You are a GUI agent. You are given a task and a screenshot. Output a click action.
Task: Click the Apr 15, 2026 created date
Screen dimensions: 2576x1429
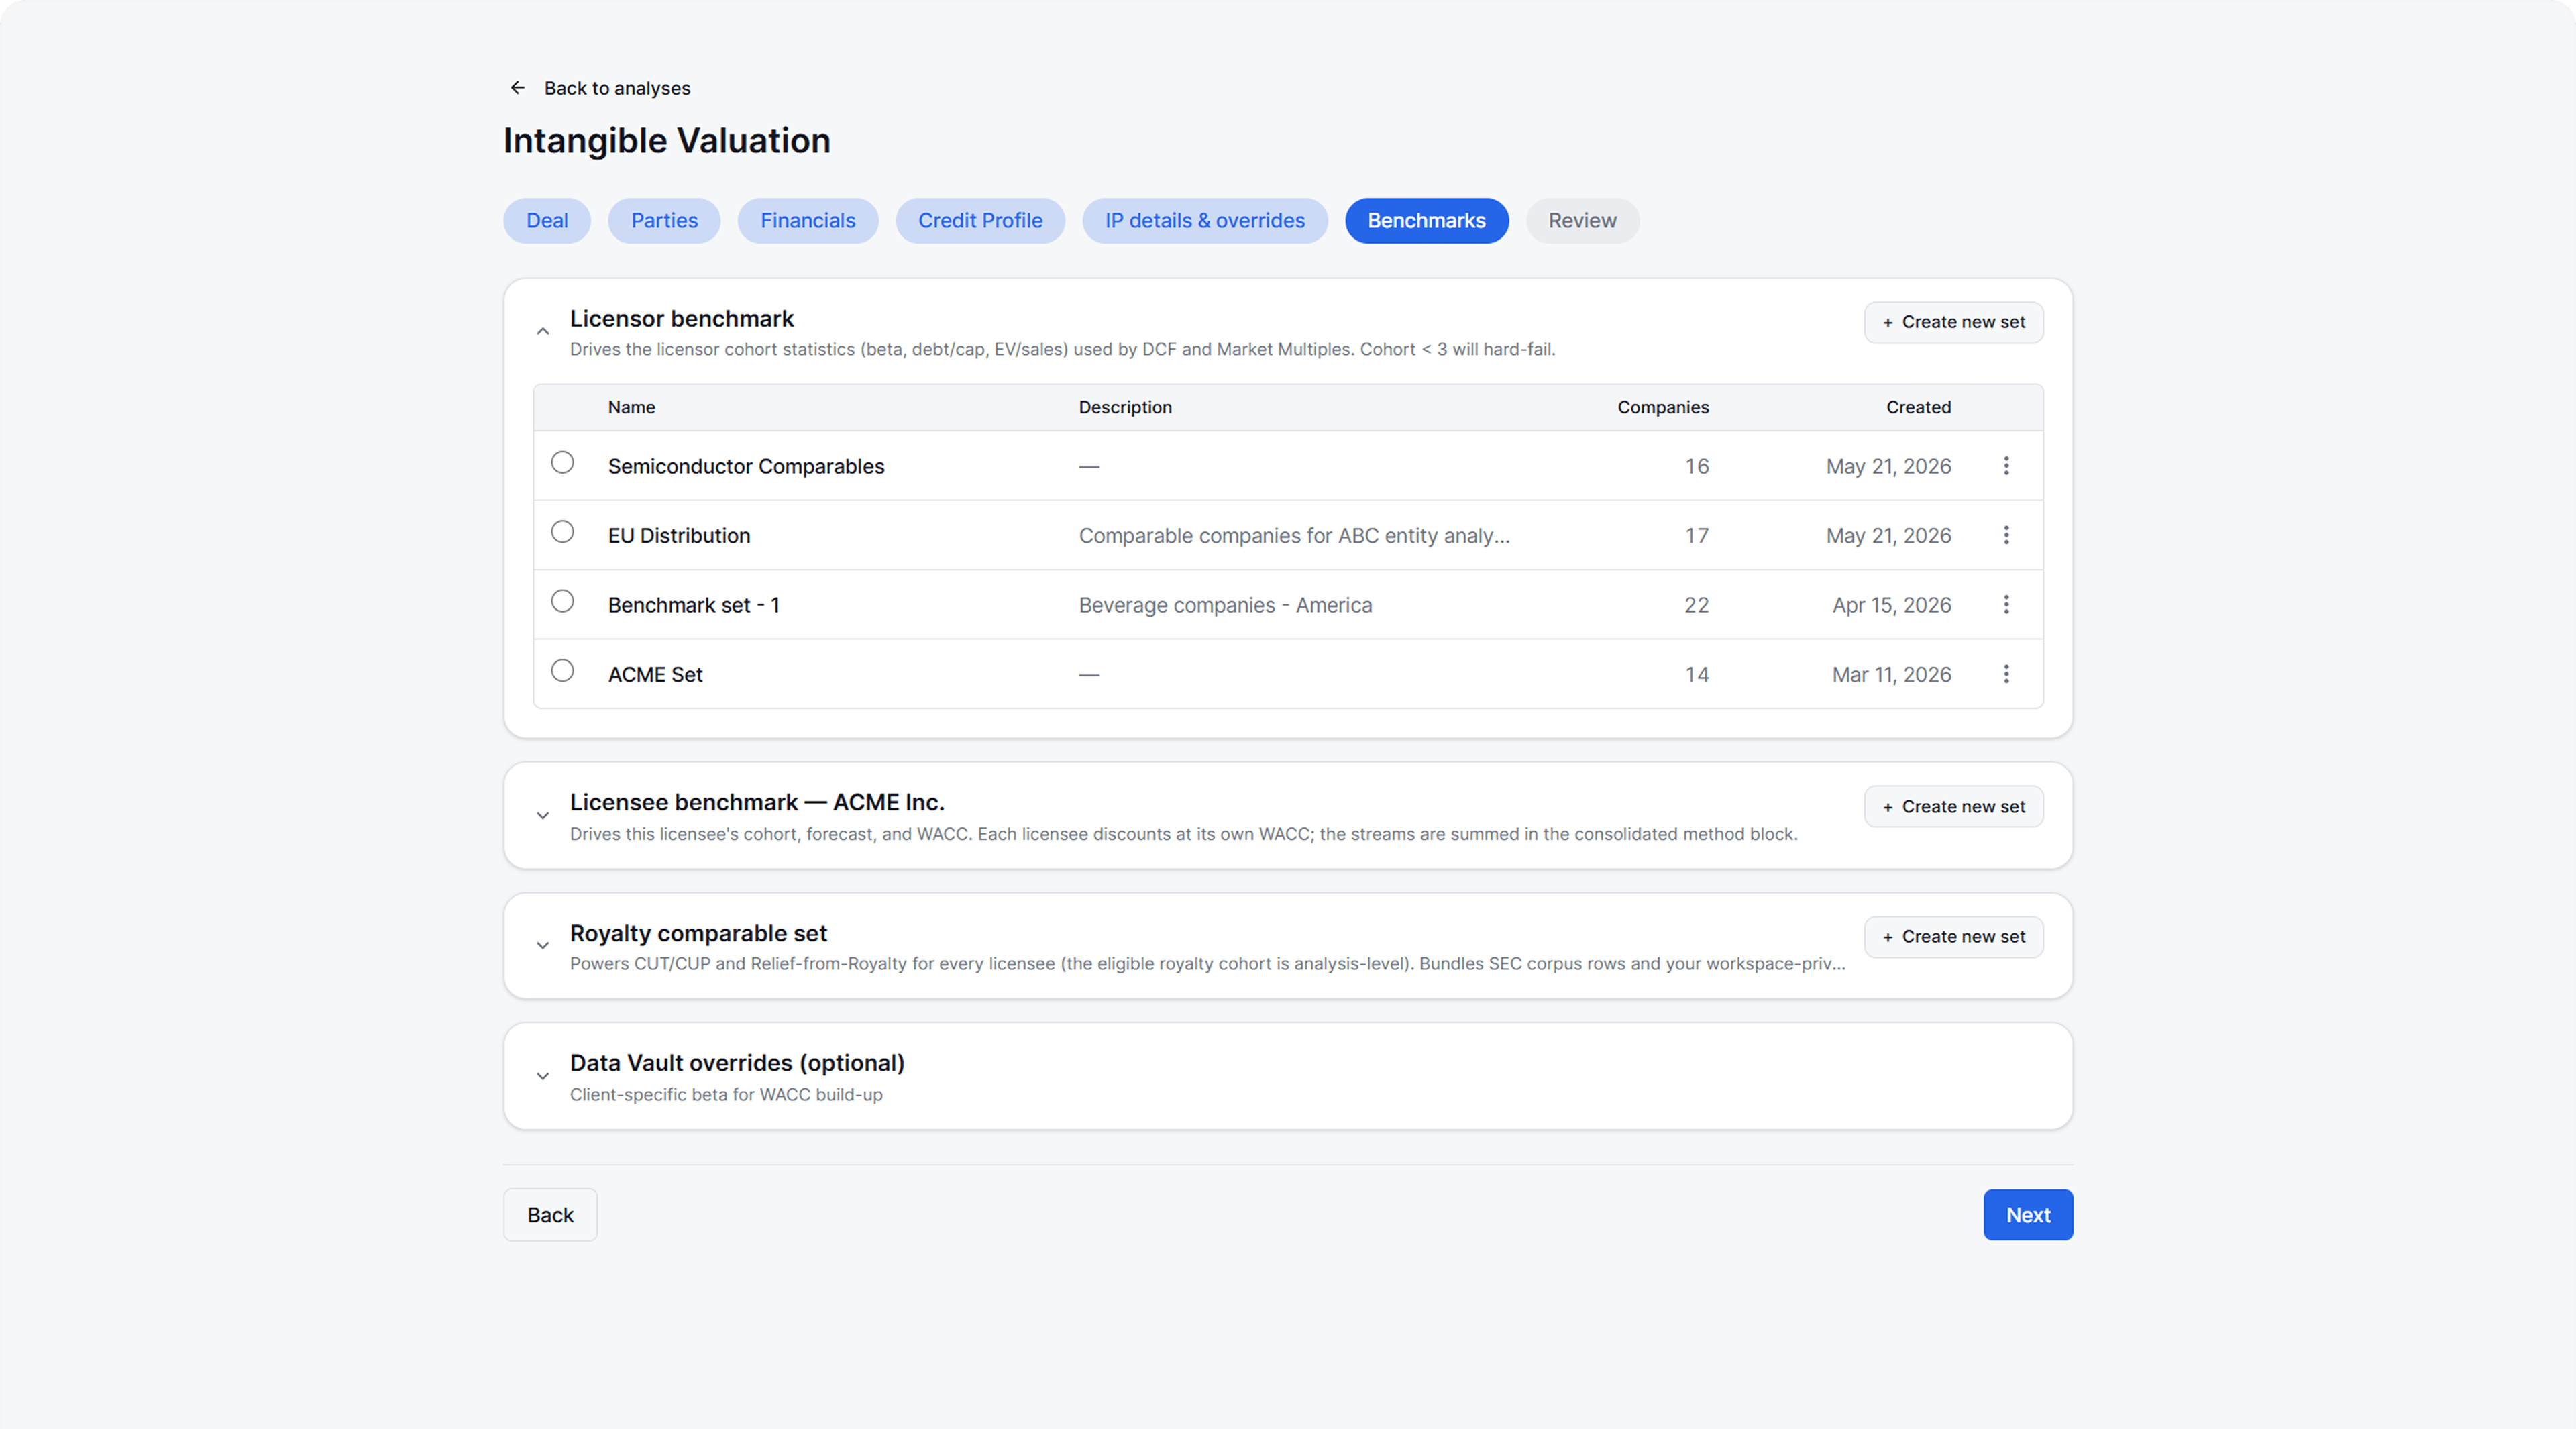[x=1891, y=606]
